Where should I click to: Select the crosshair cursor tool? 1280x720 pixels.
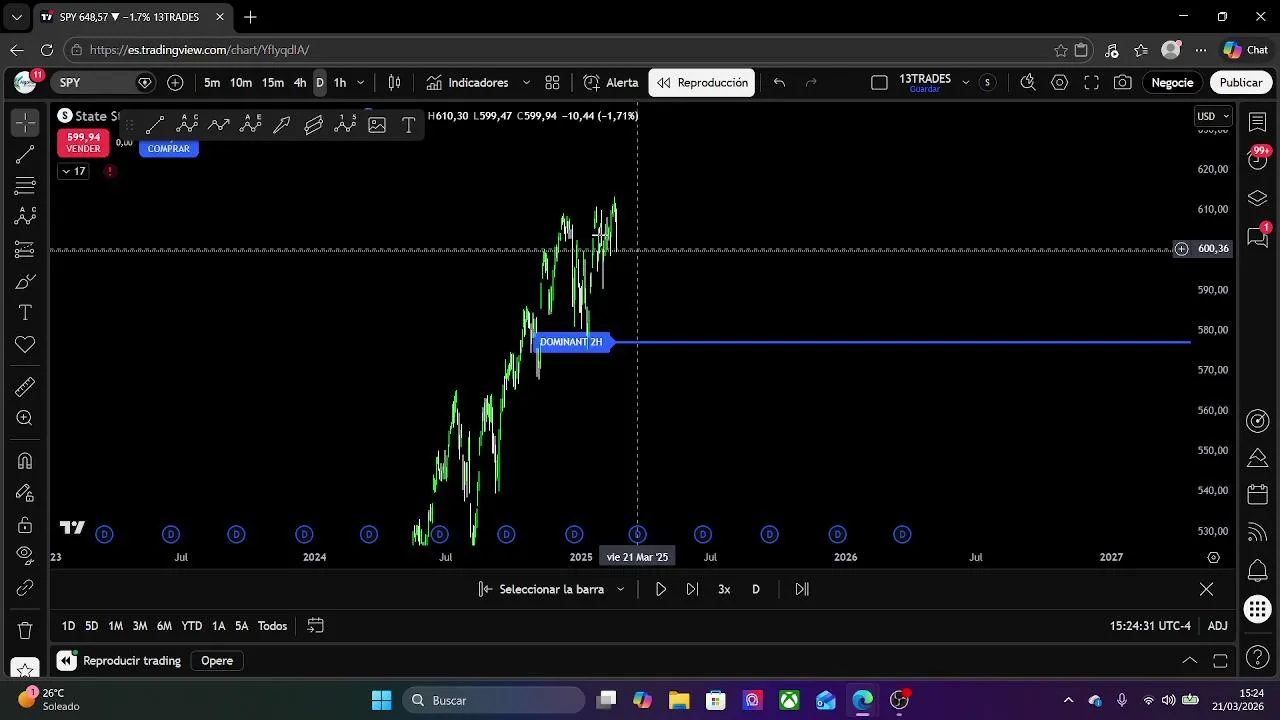pos(25,122)
